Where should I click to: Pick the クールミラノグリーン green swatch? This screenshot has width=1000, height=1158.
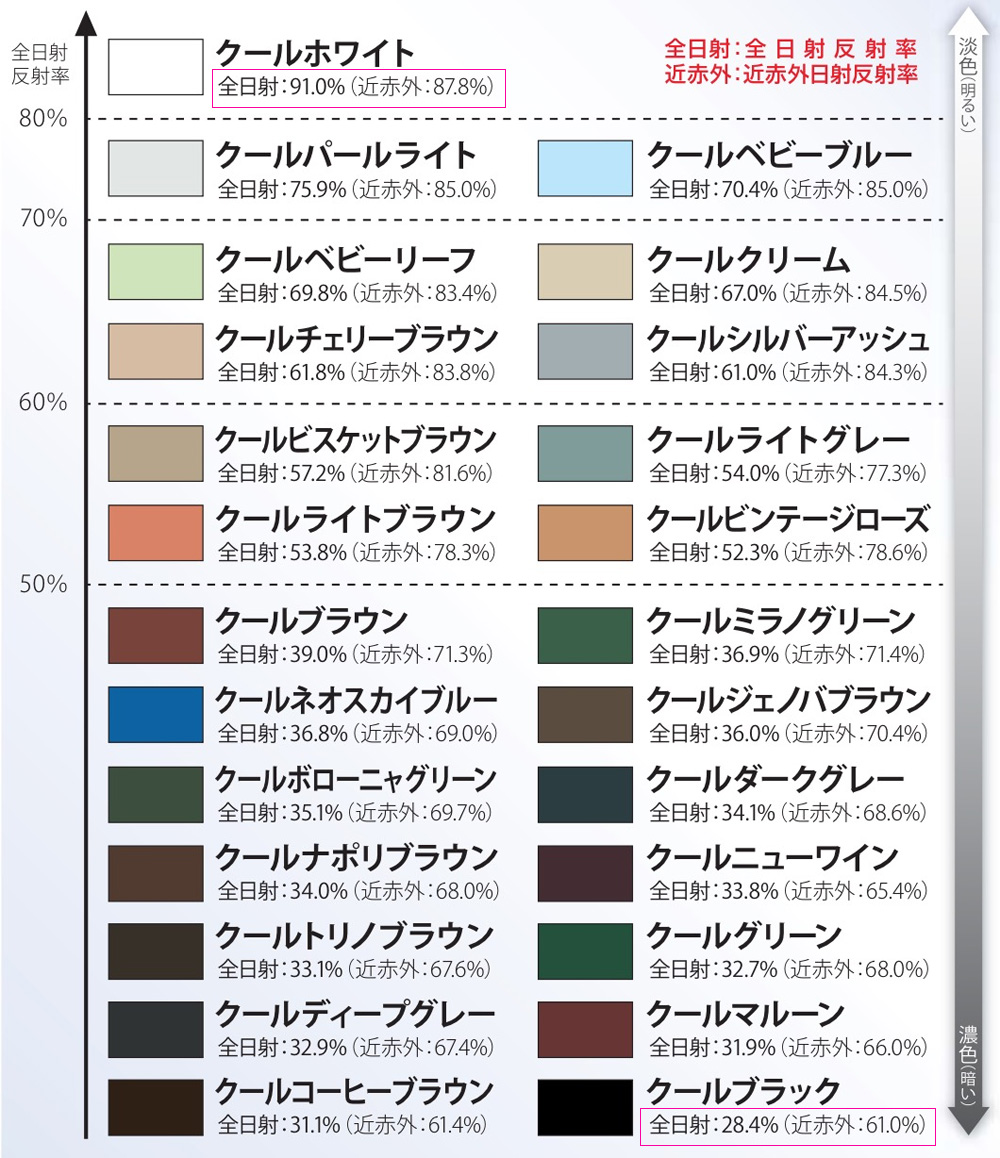coord(585,635)
